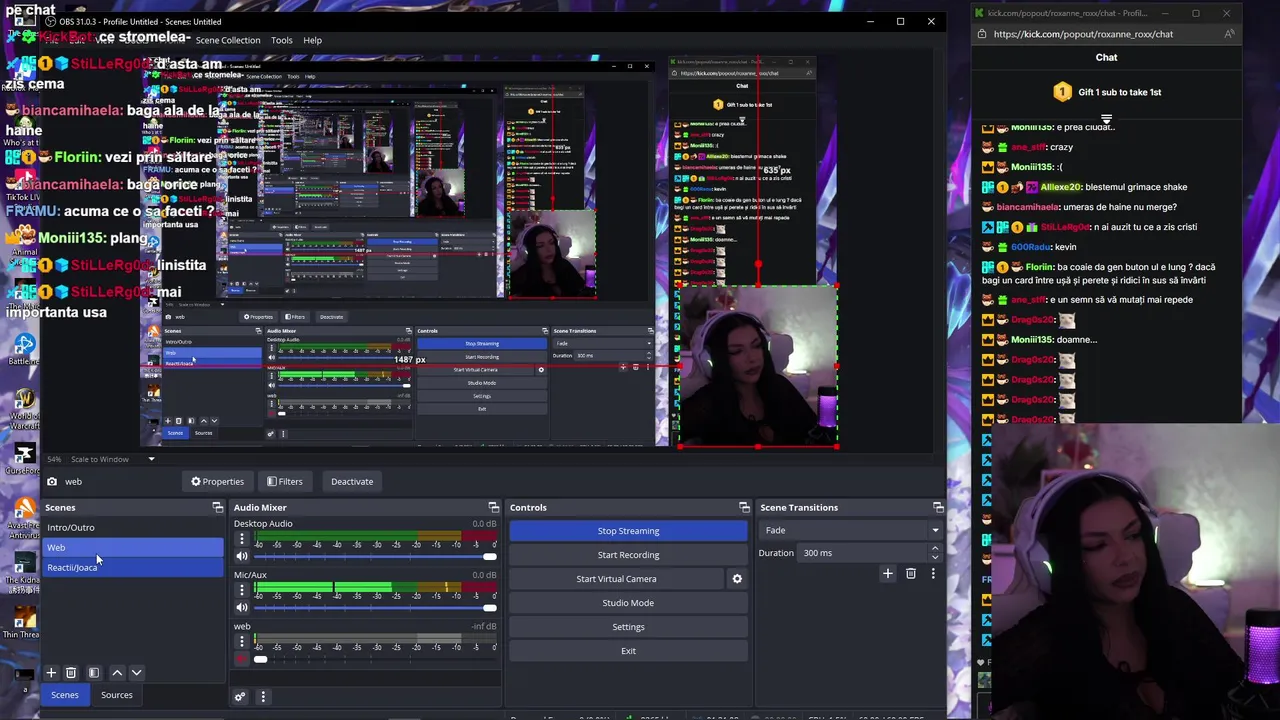
Task: Open the Help menu
Action: click(313, 40)
